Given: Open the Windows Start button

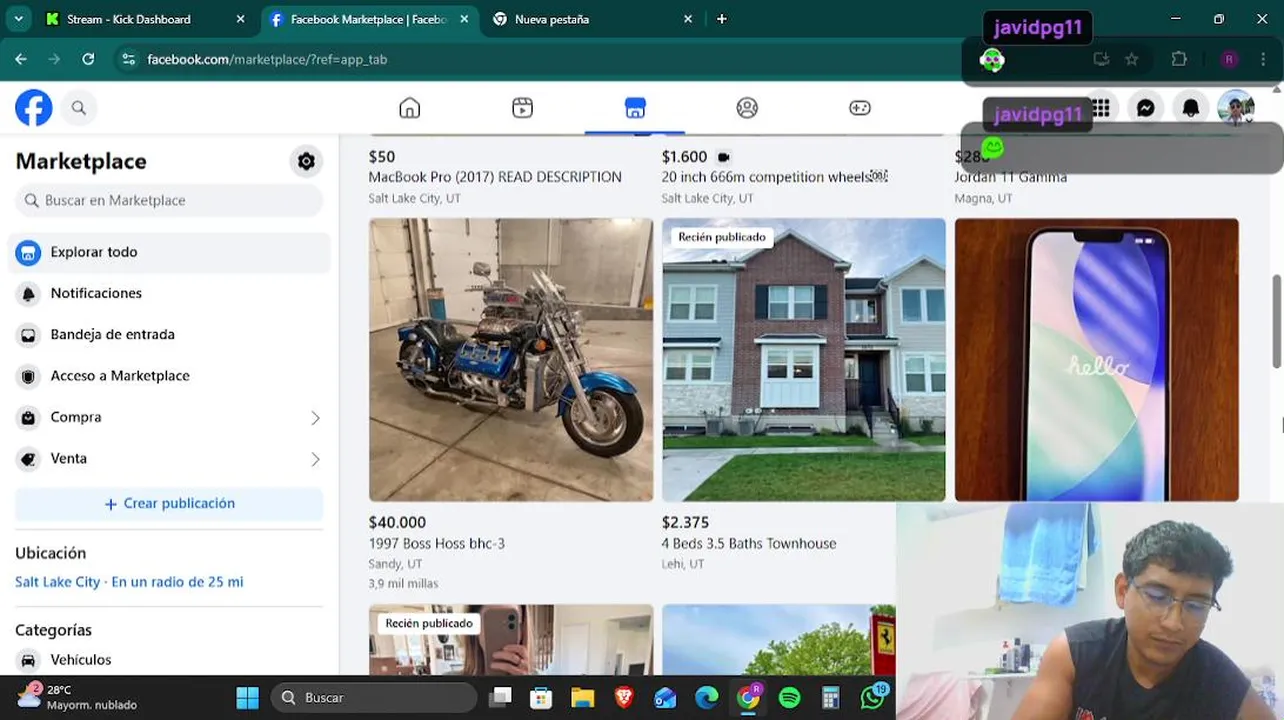Looking at the screenshot, I should [247, 697].
